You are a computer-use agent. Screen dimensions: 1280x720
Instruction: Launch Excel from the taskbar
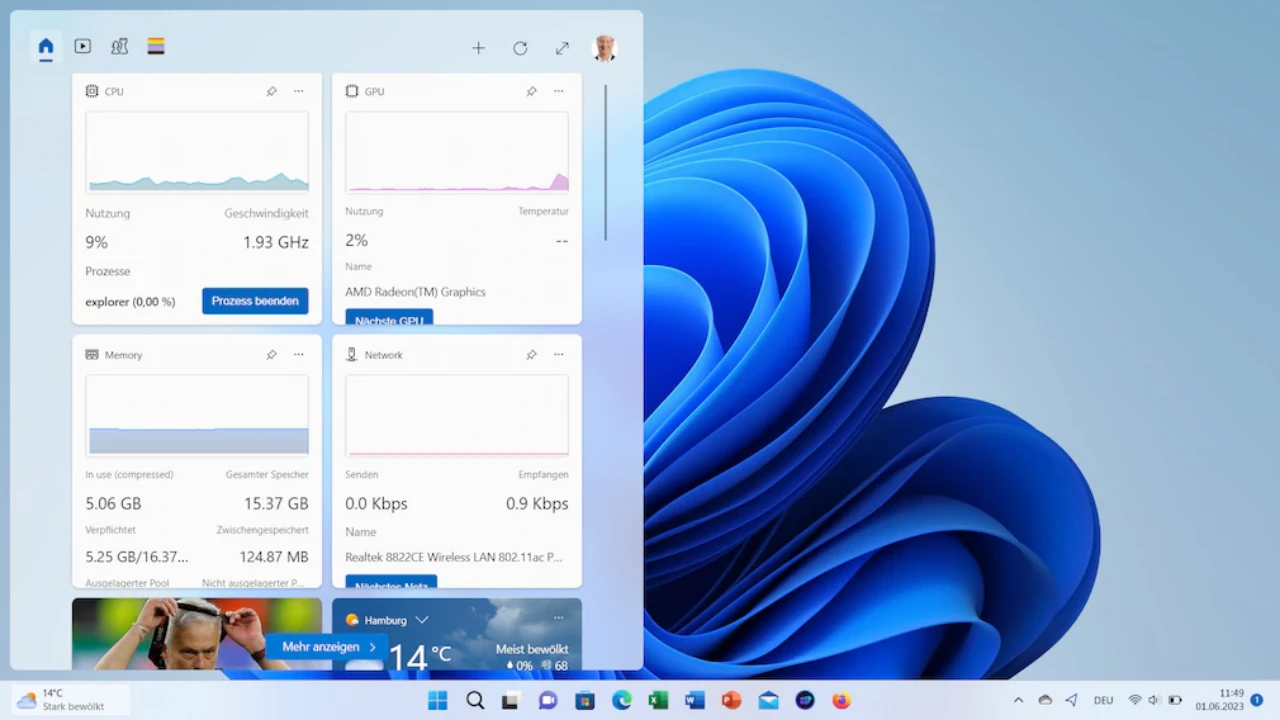click(x=658, y=700)
